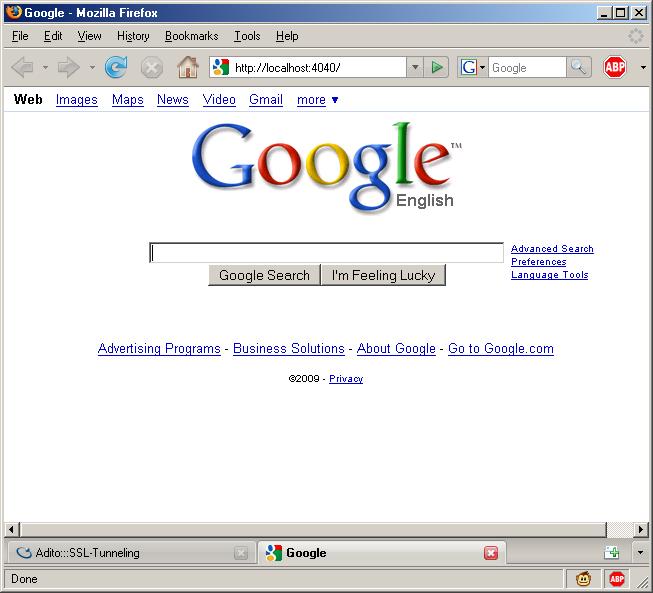
Task: Click the 'Done' status bar text
Action: (24, 579)
